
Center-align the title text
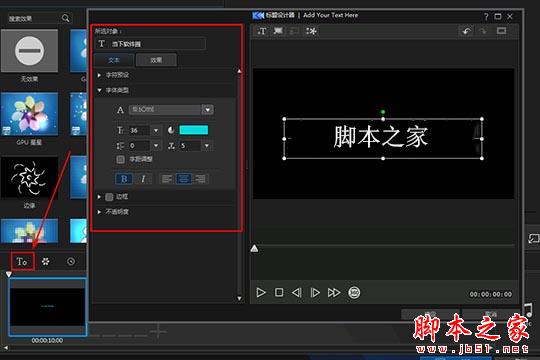click(x=184, y=179)
